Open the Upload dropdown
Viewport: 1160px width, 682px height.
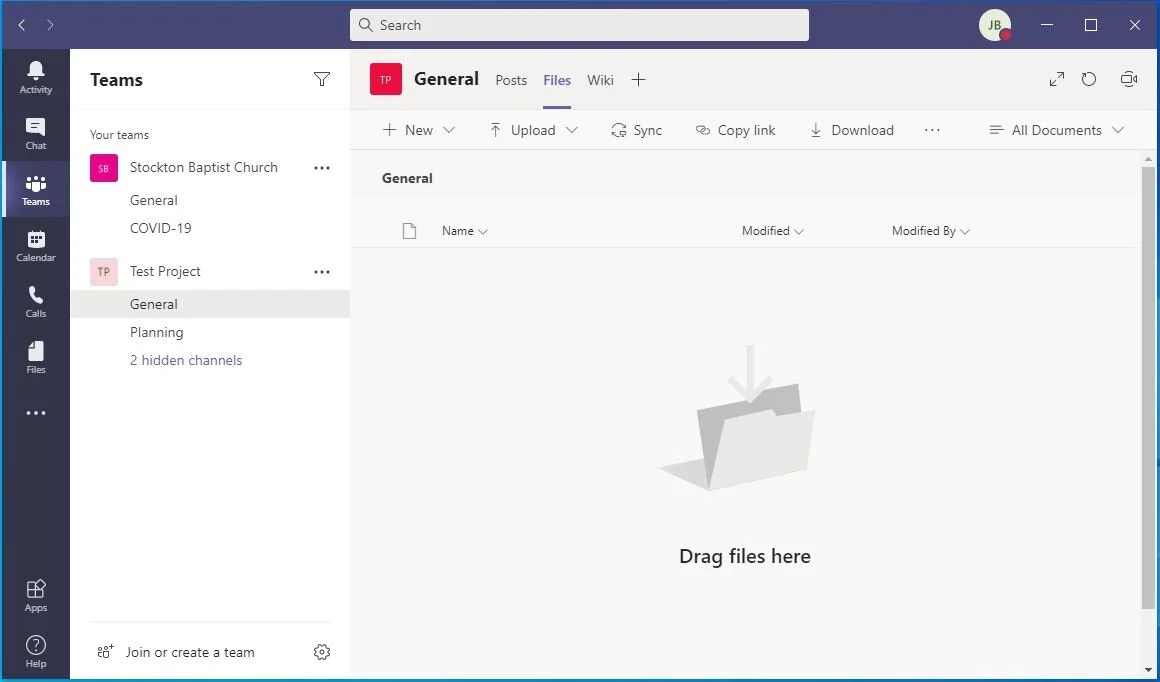pos(533,130)
